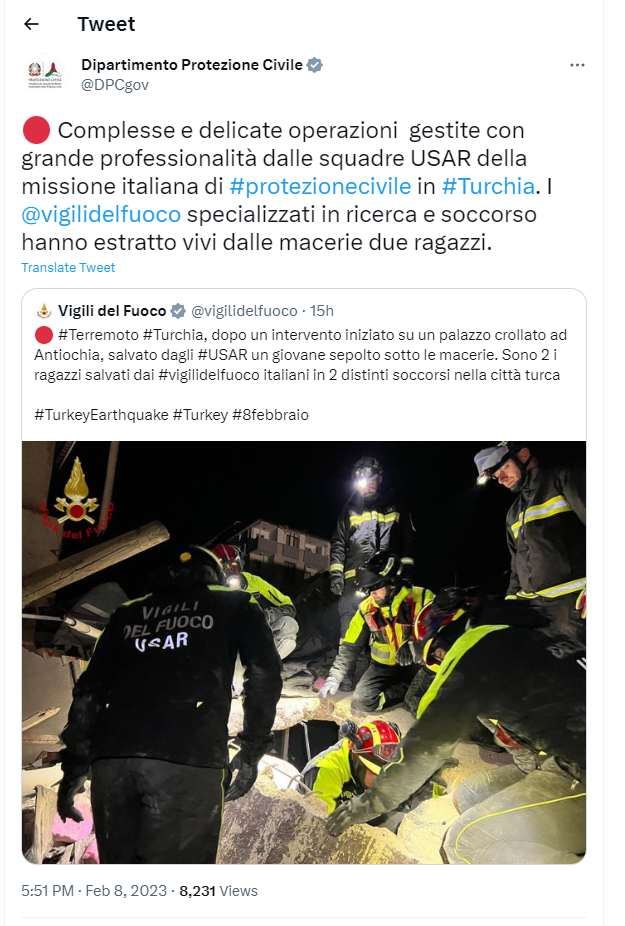
Task: Click the verified badge beside Vigili del Fuoco
Action: point(178,311)
